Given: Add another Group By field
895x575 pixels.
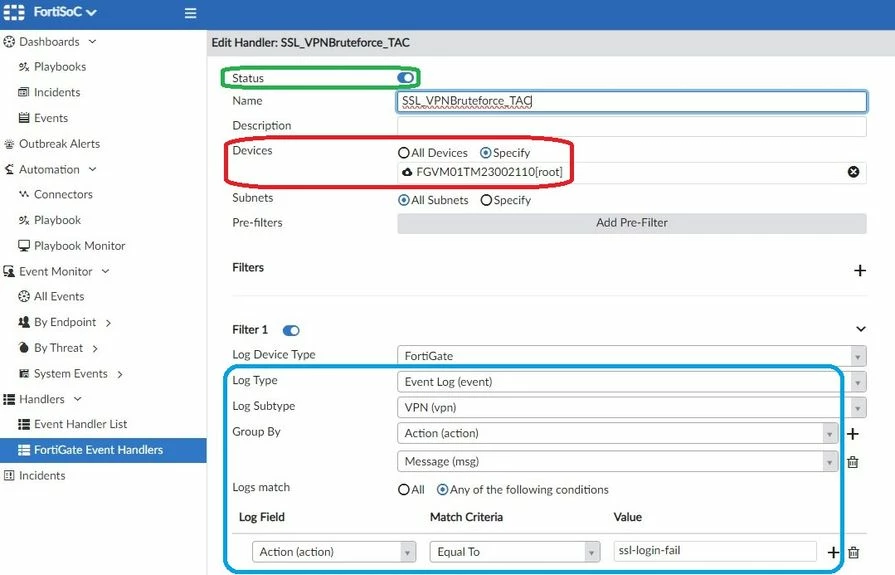Looking at the screenshot, I should pyautogui.click(x=853, y=434).
